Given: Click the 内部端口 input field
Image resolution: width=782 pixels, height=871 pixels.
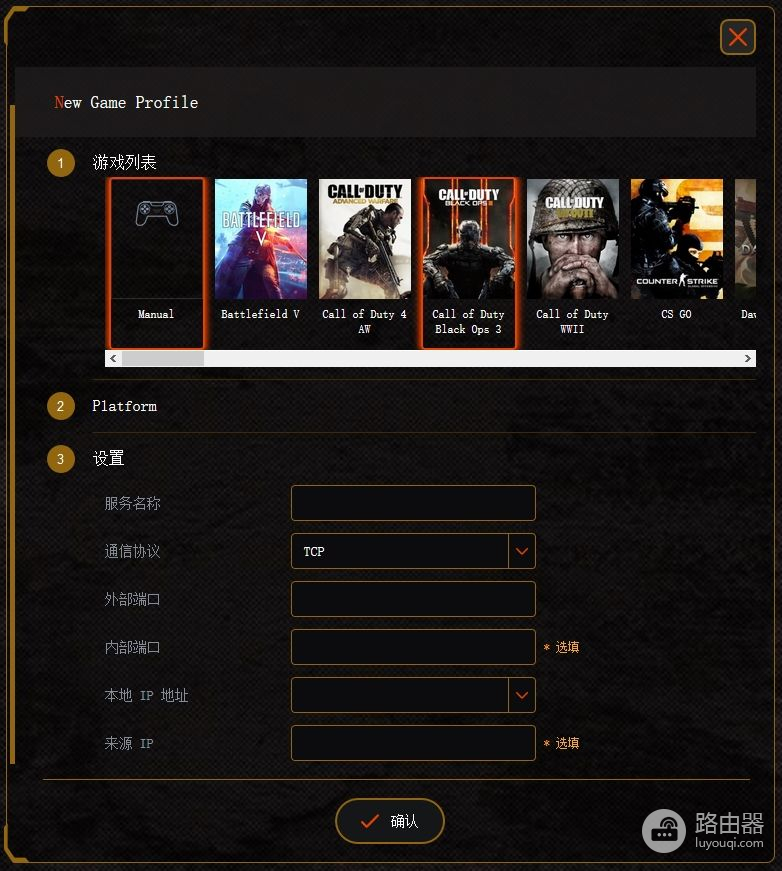Looking at the screenshot, I should pos(413,647).
